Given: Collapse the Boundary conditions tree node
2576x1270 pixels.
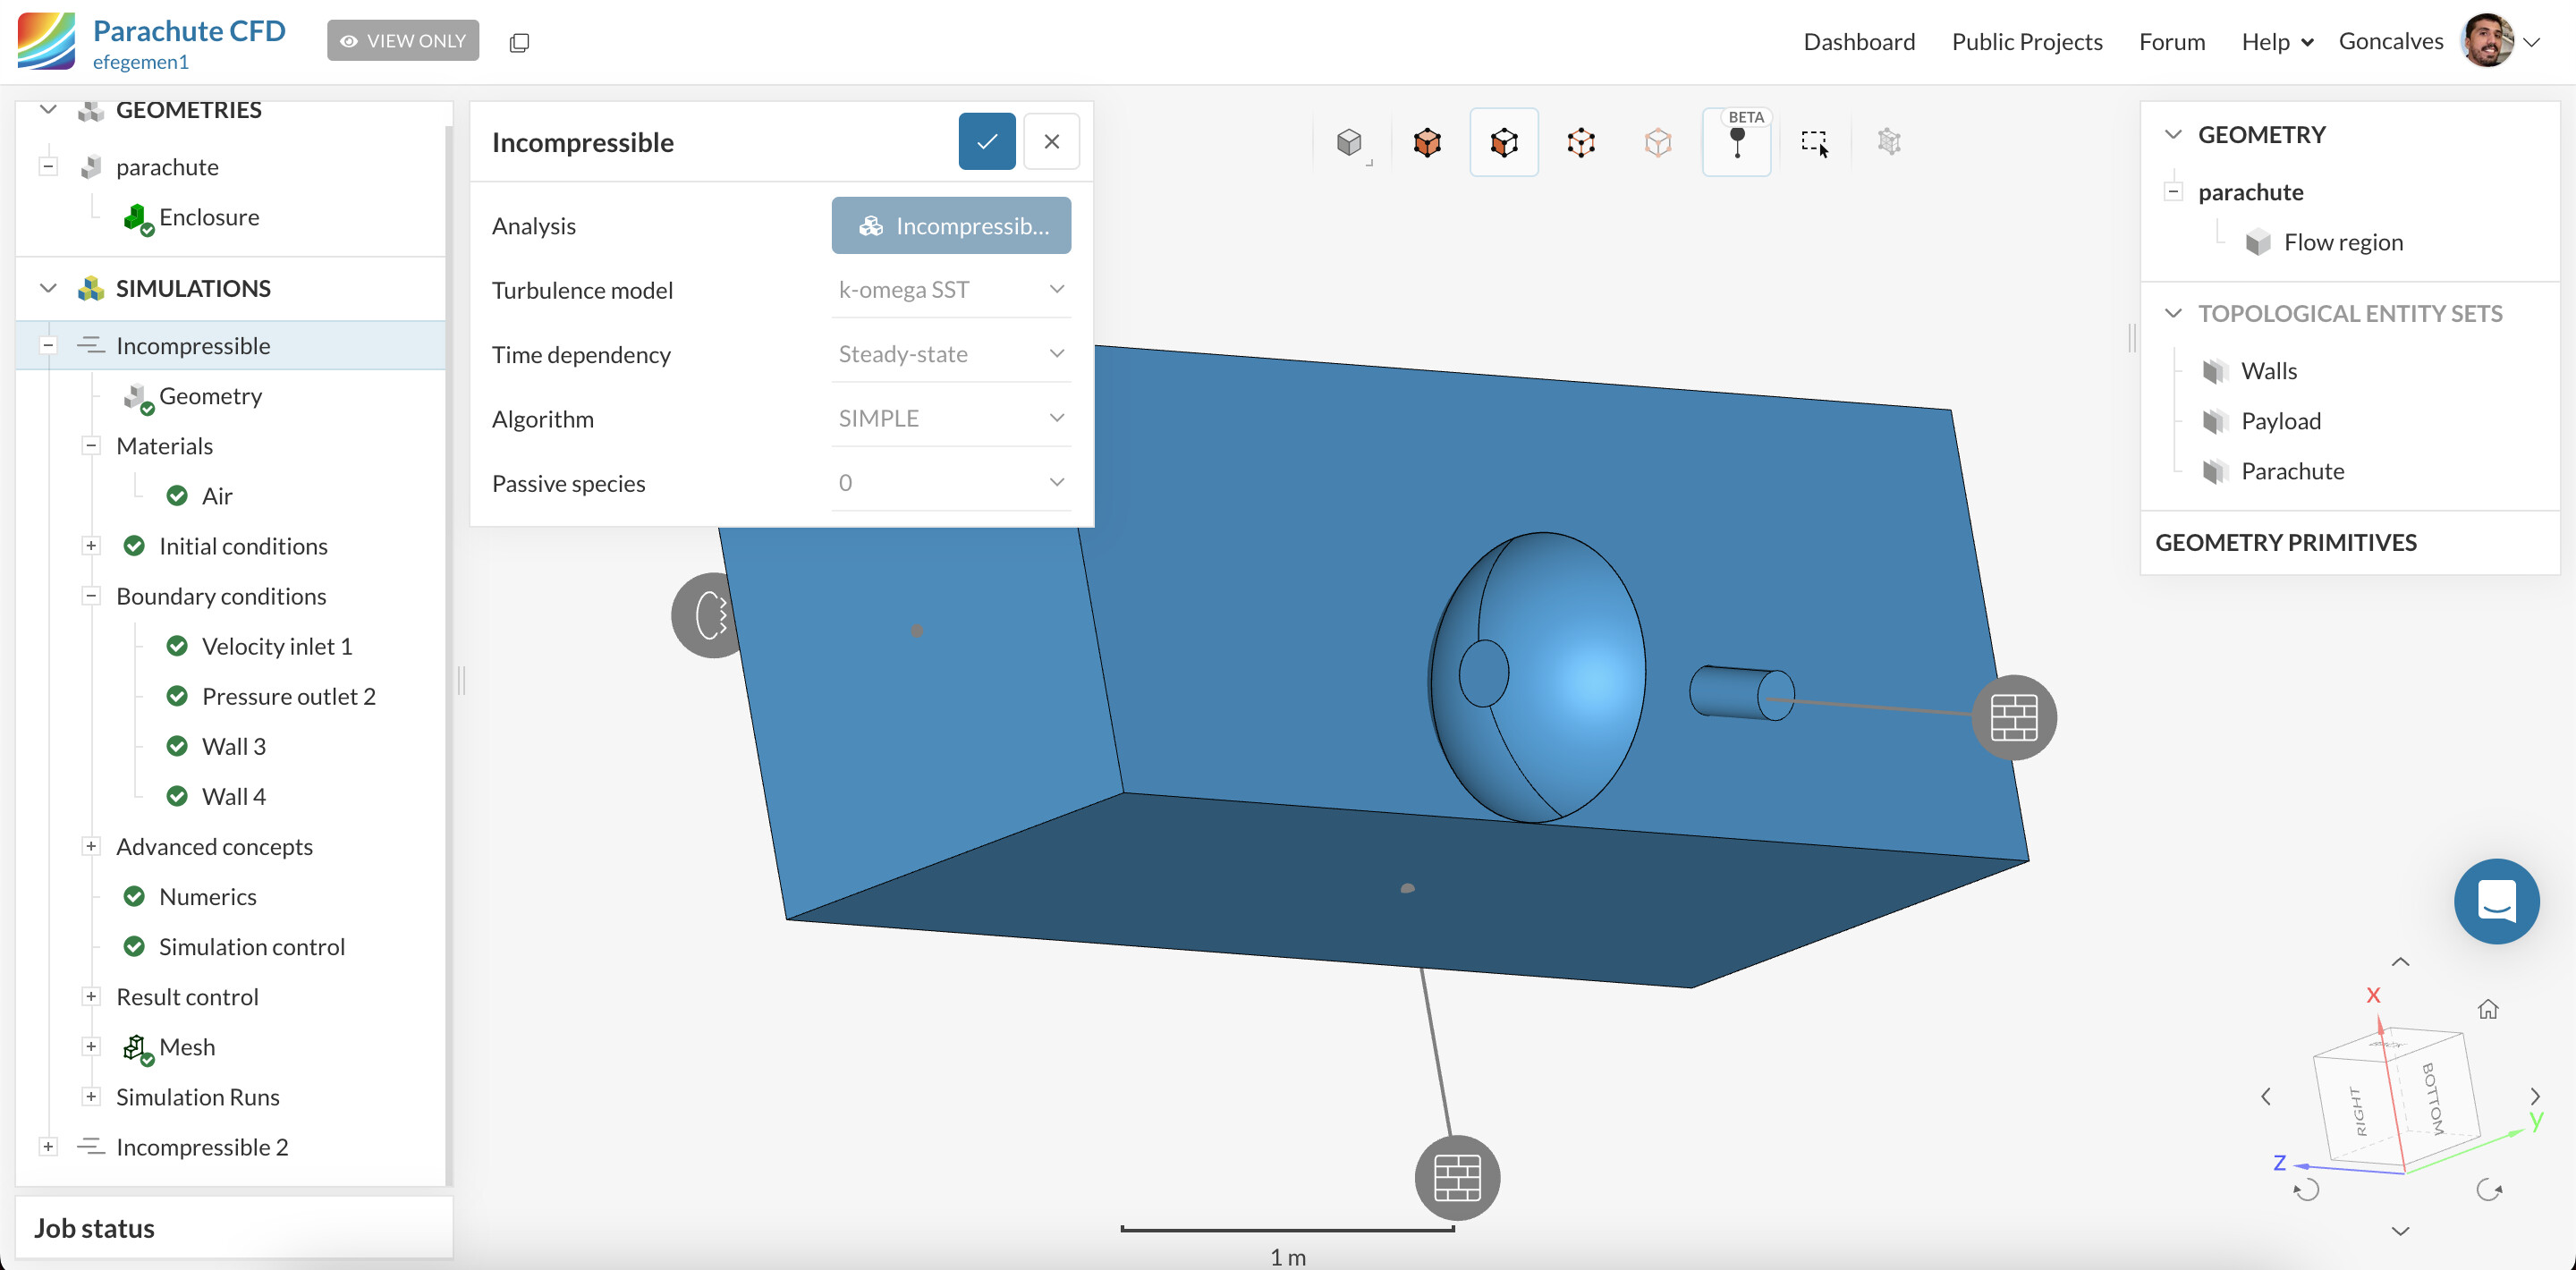Looking at the screenshot, I should pos(91,596).
